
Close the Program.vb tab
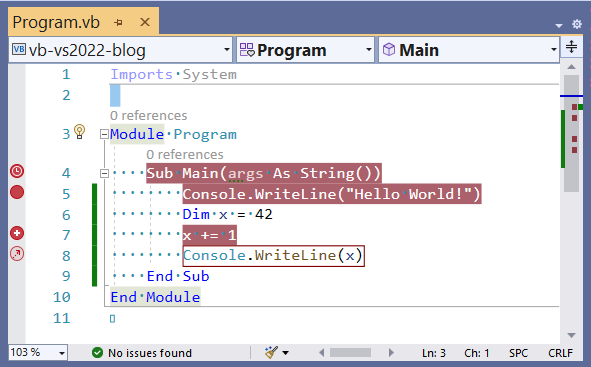click(x=145, y=22)
